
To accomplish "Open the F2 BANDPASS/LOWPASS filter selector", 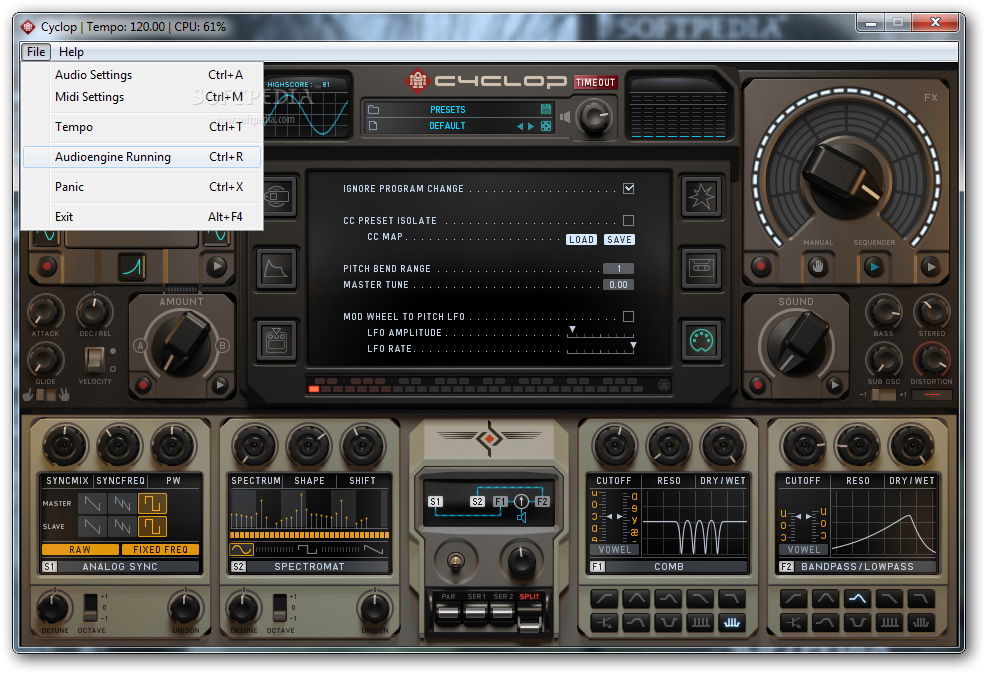I will click(857, 566).
